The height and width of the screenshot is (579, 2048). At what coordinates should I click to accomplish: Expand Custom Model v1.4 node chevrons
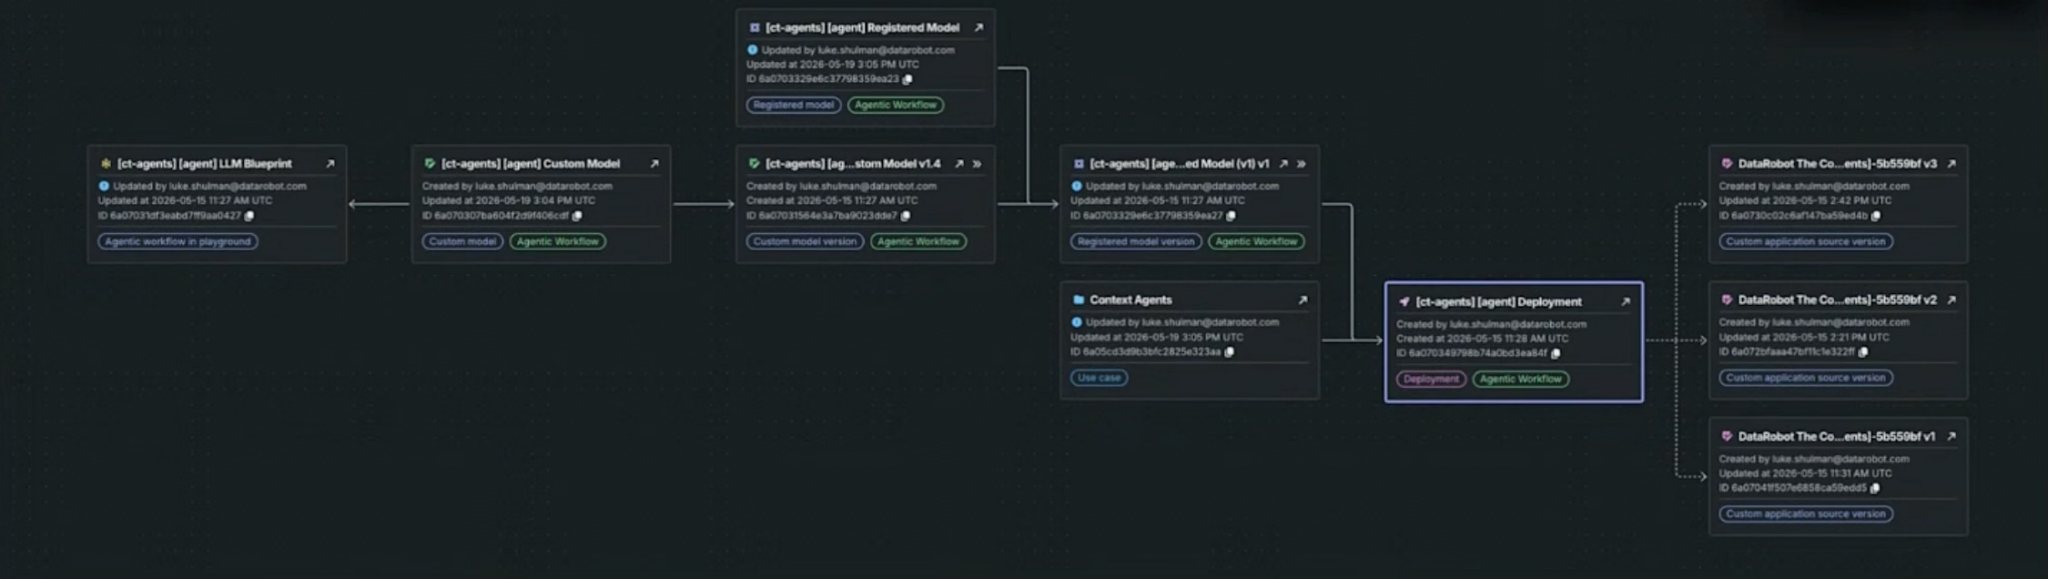(977, 164)
